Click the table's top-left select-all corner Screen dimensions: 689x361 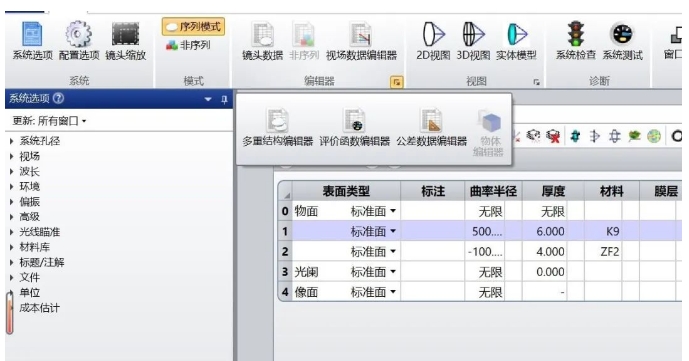point(286,191)
